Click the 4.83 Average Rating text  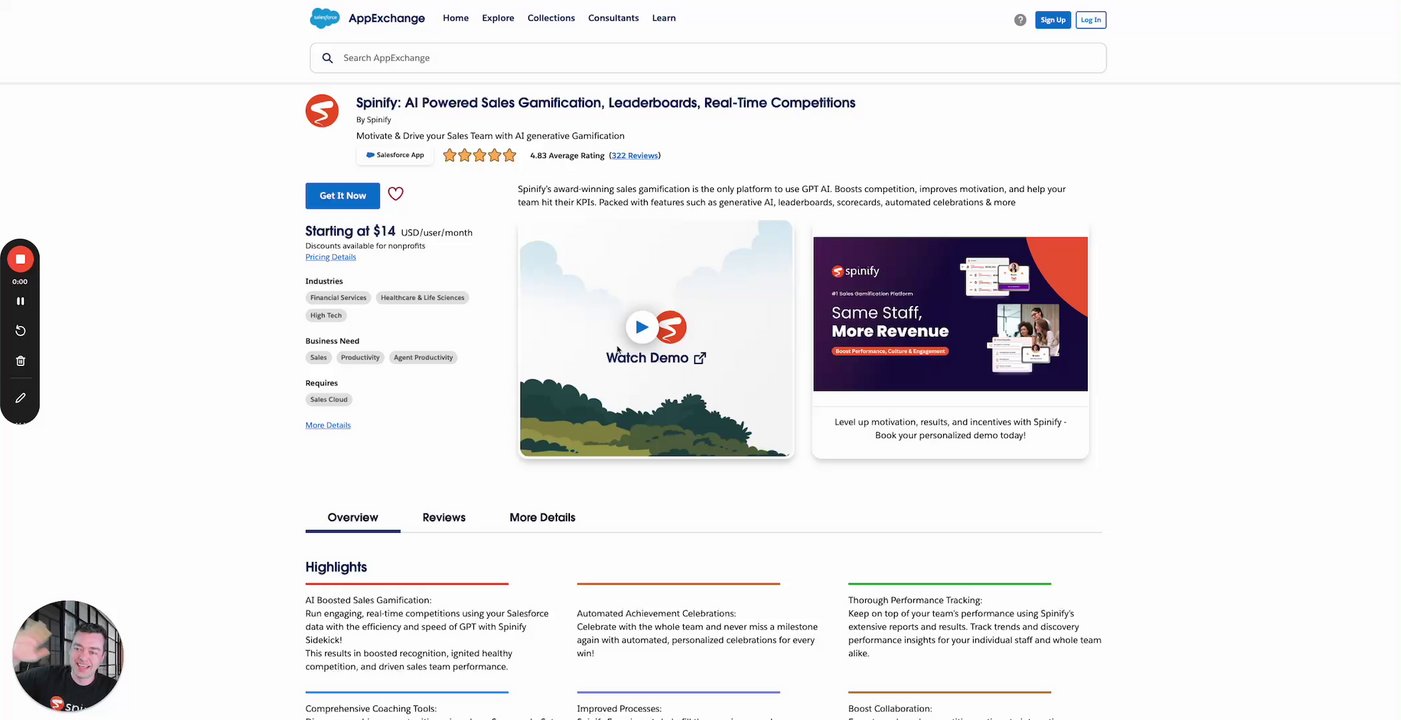coord(567,156)
